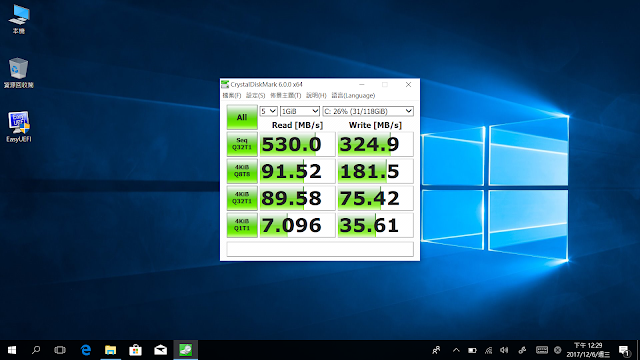Screen dimensions: 640x360
Task: Open Action Center notifications icon
Action: click(x=624, y=350)
